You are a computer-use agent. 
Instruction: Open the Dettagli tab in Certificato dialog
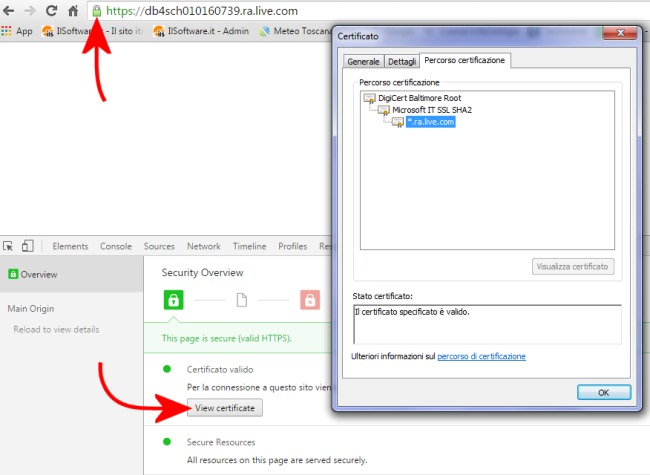[x=402, y=61]
